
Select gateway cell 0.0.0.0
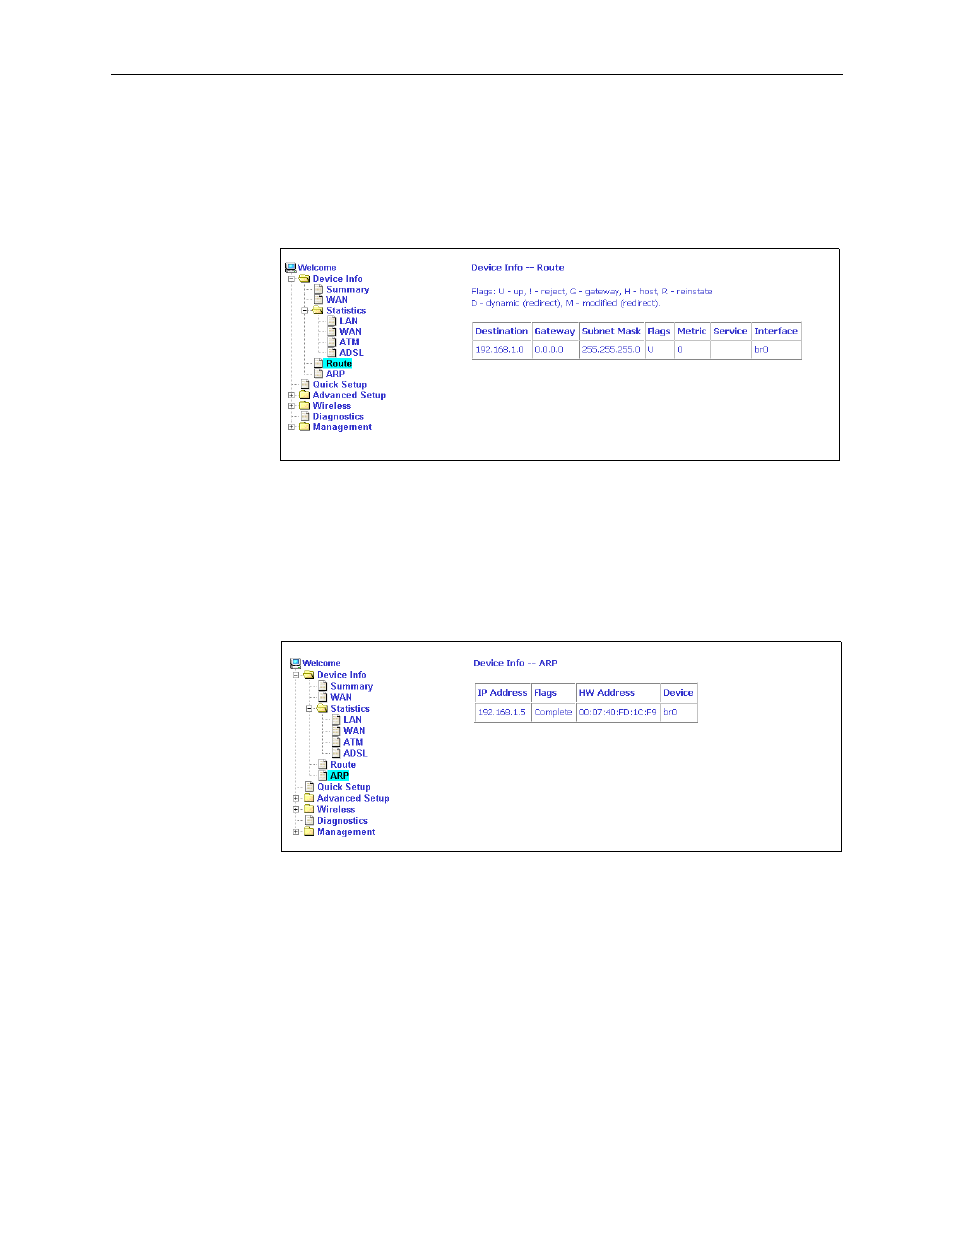tap(555, 350)
